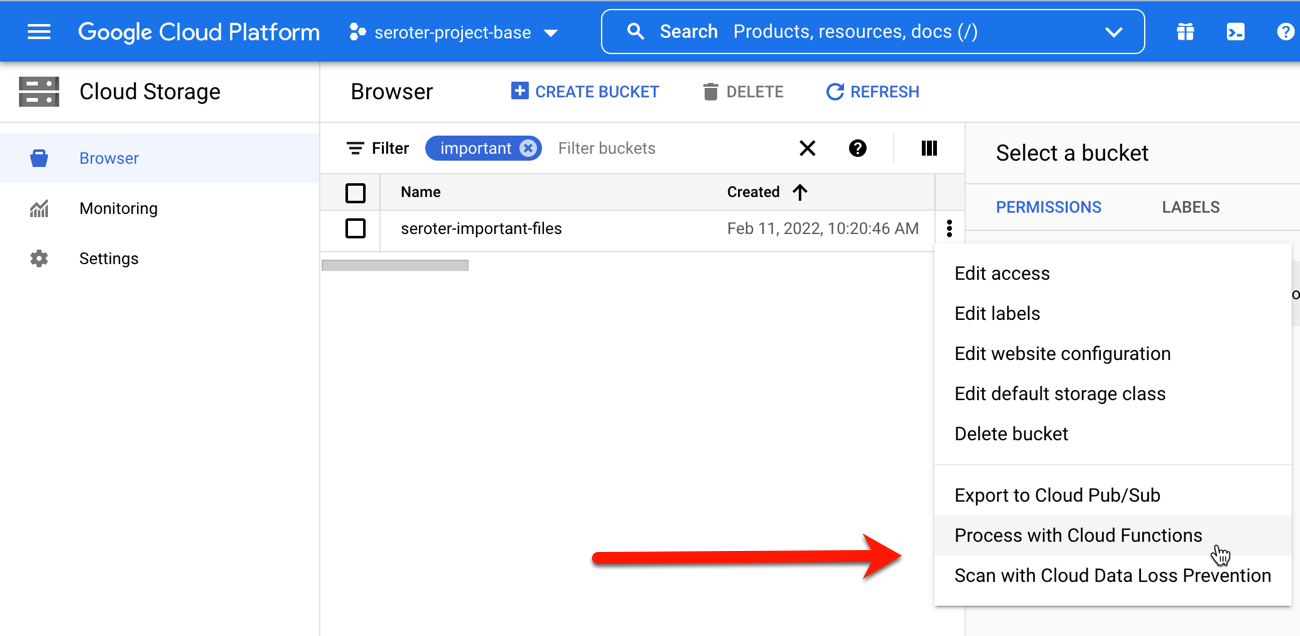Clear filter with the X icon
Viewport: 1300px width, 636px height.
[807, 148]
